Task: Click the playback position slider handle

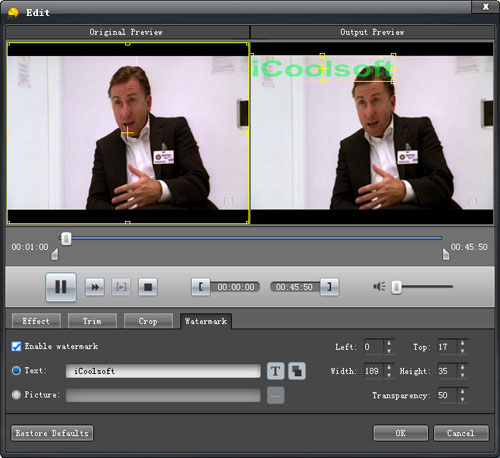Action: [66, 239]
